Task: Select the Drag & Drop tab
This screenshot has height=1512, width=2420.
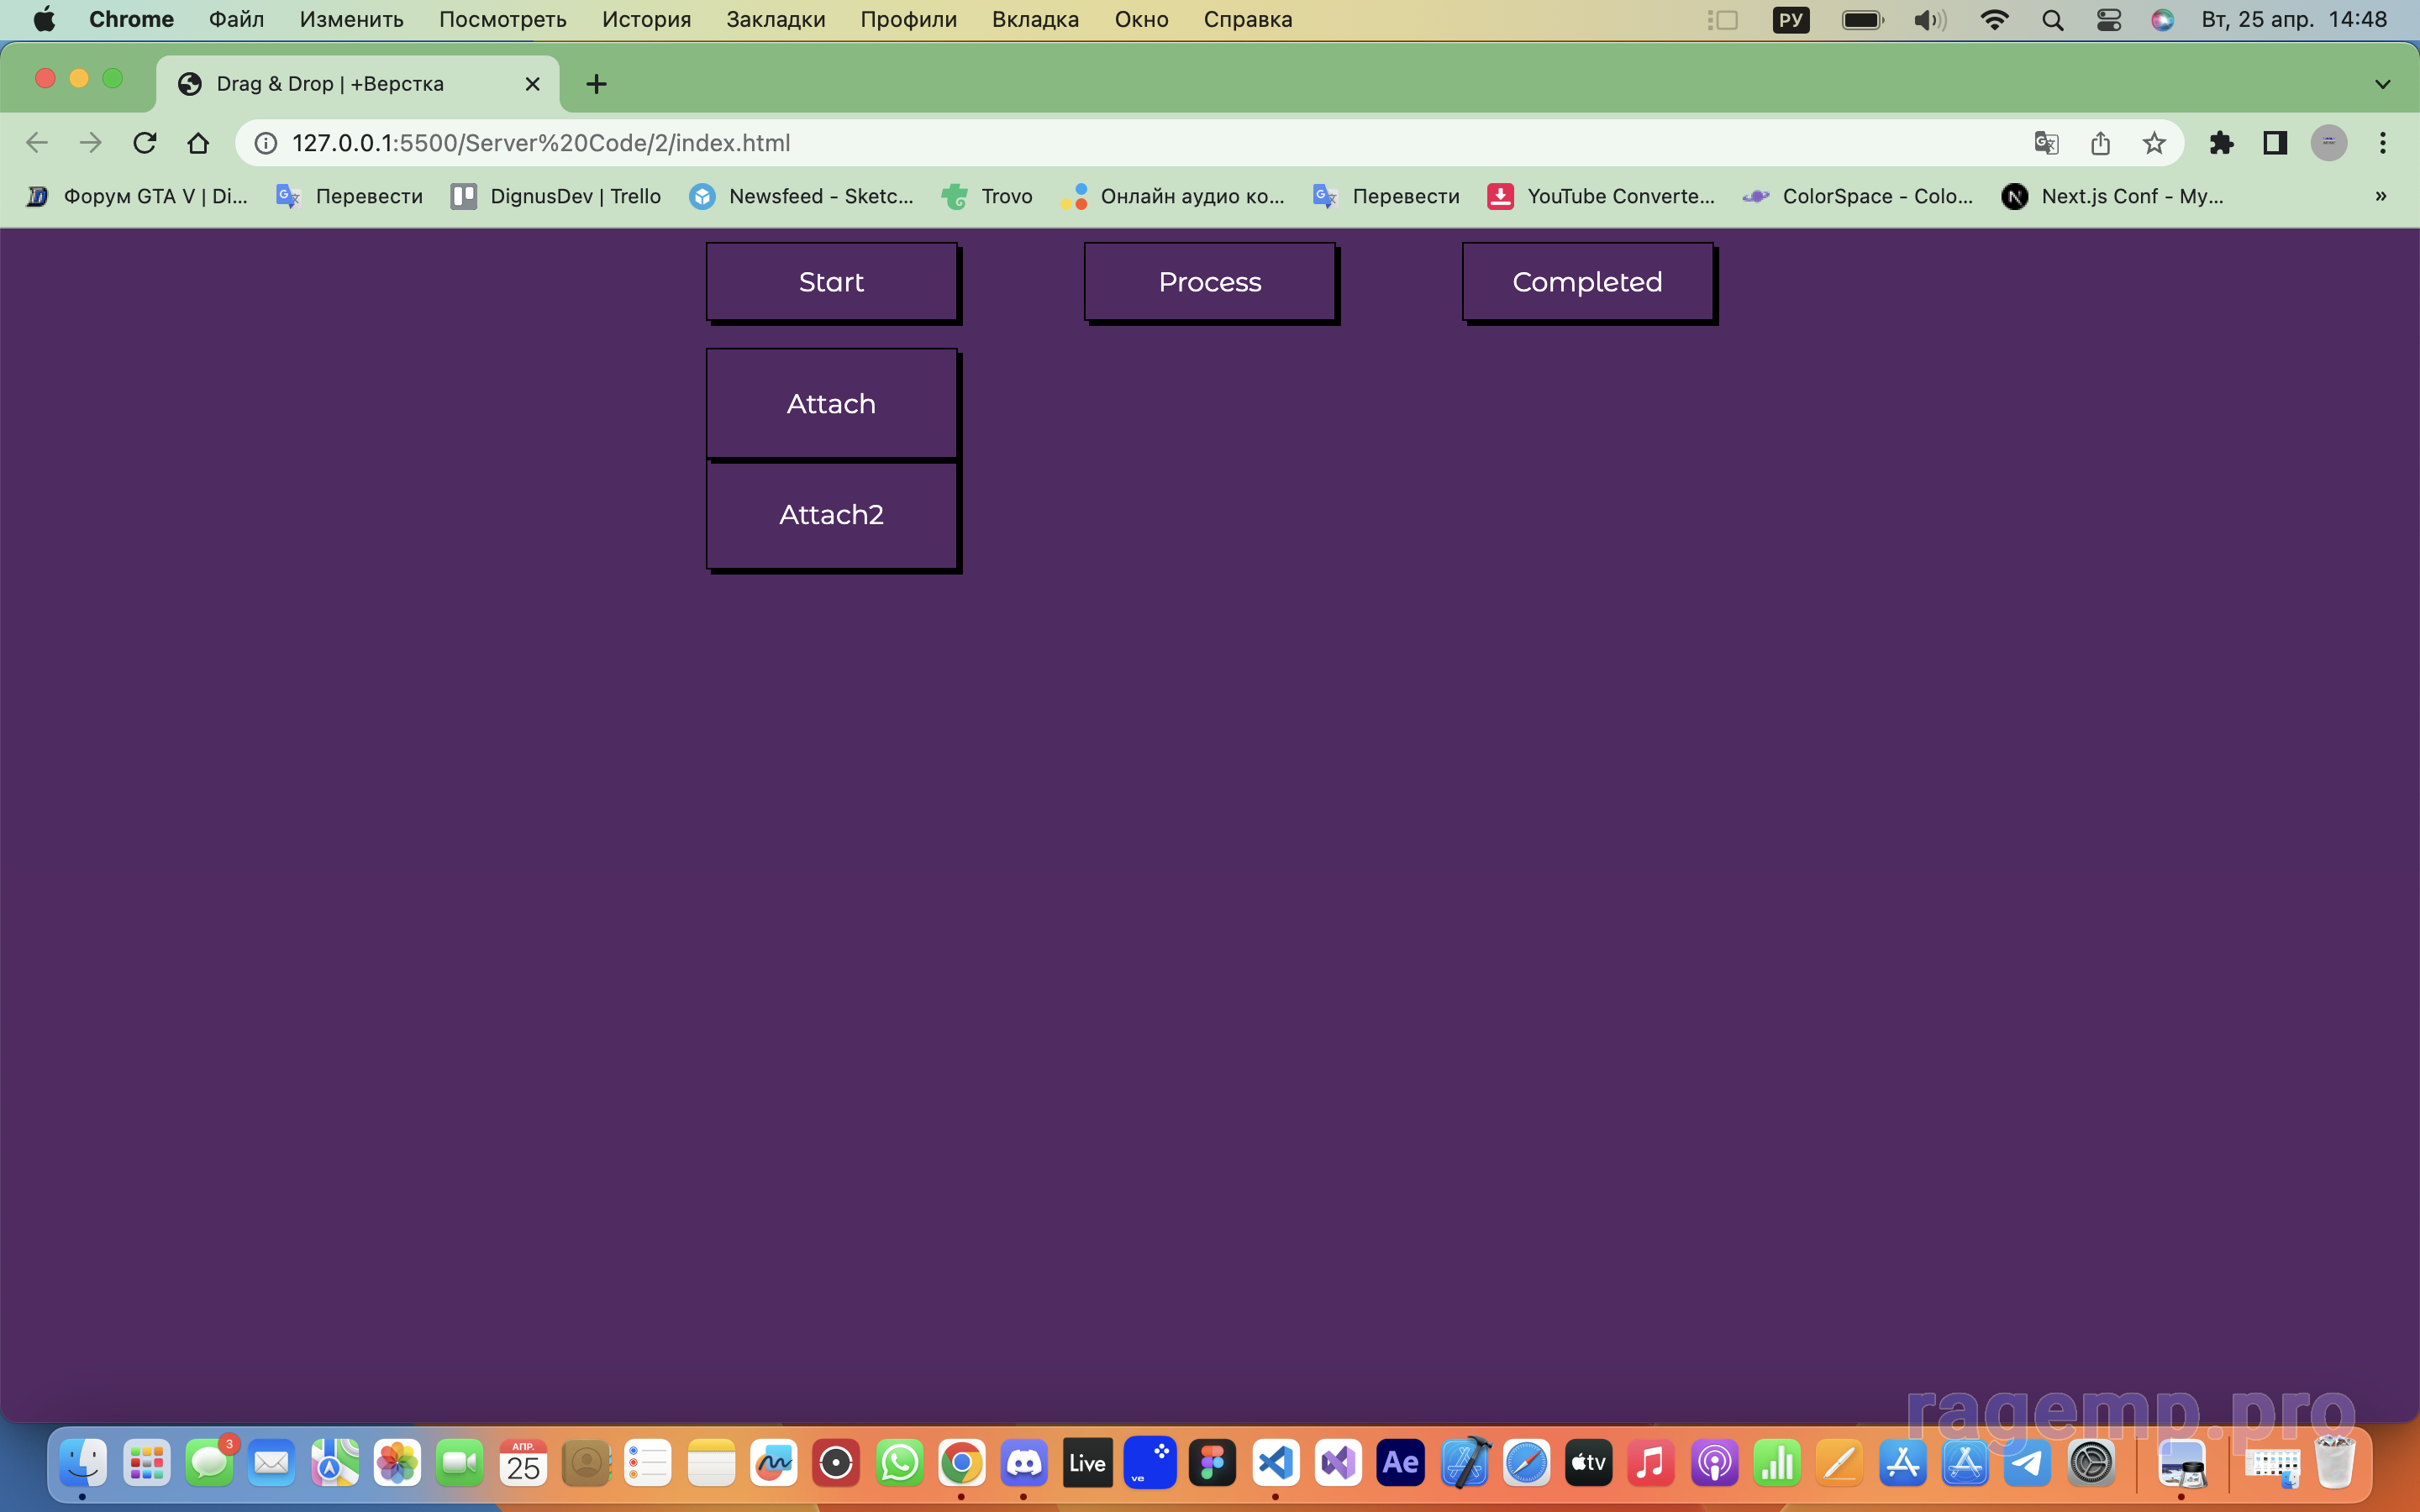Action: 330,84
